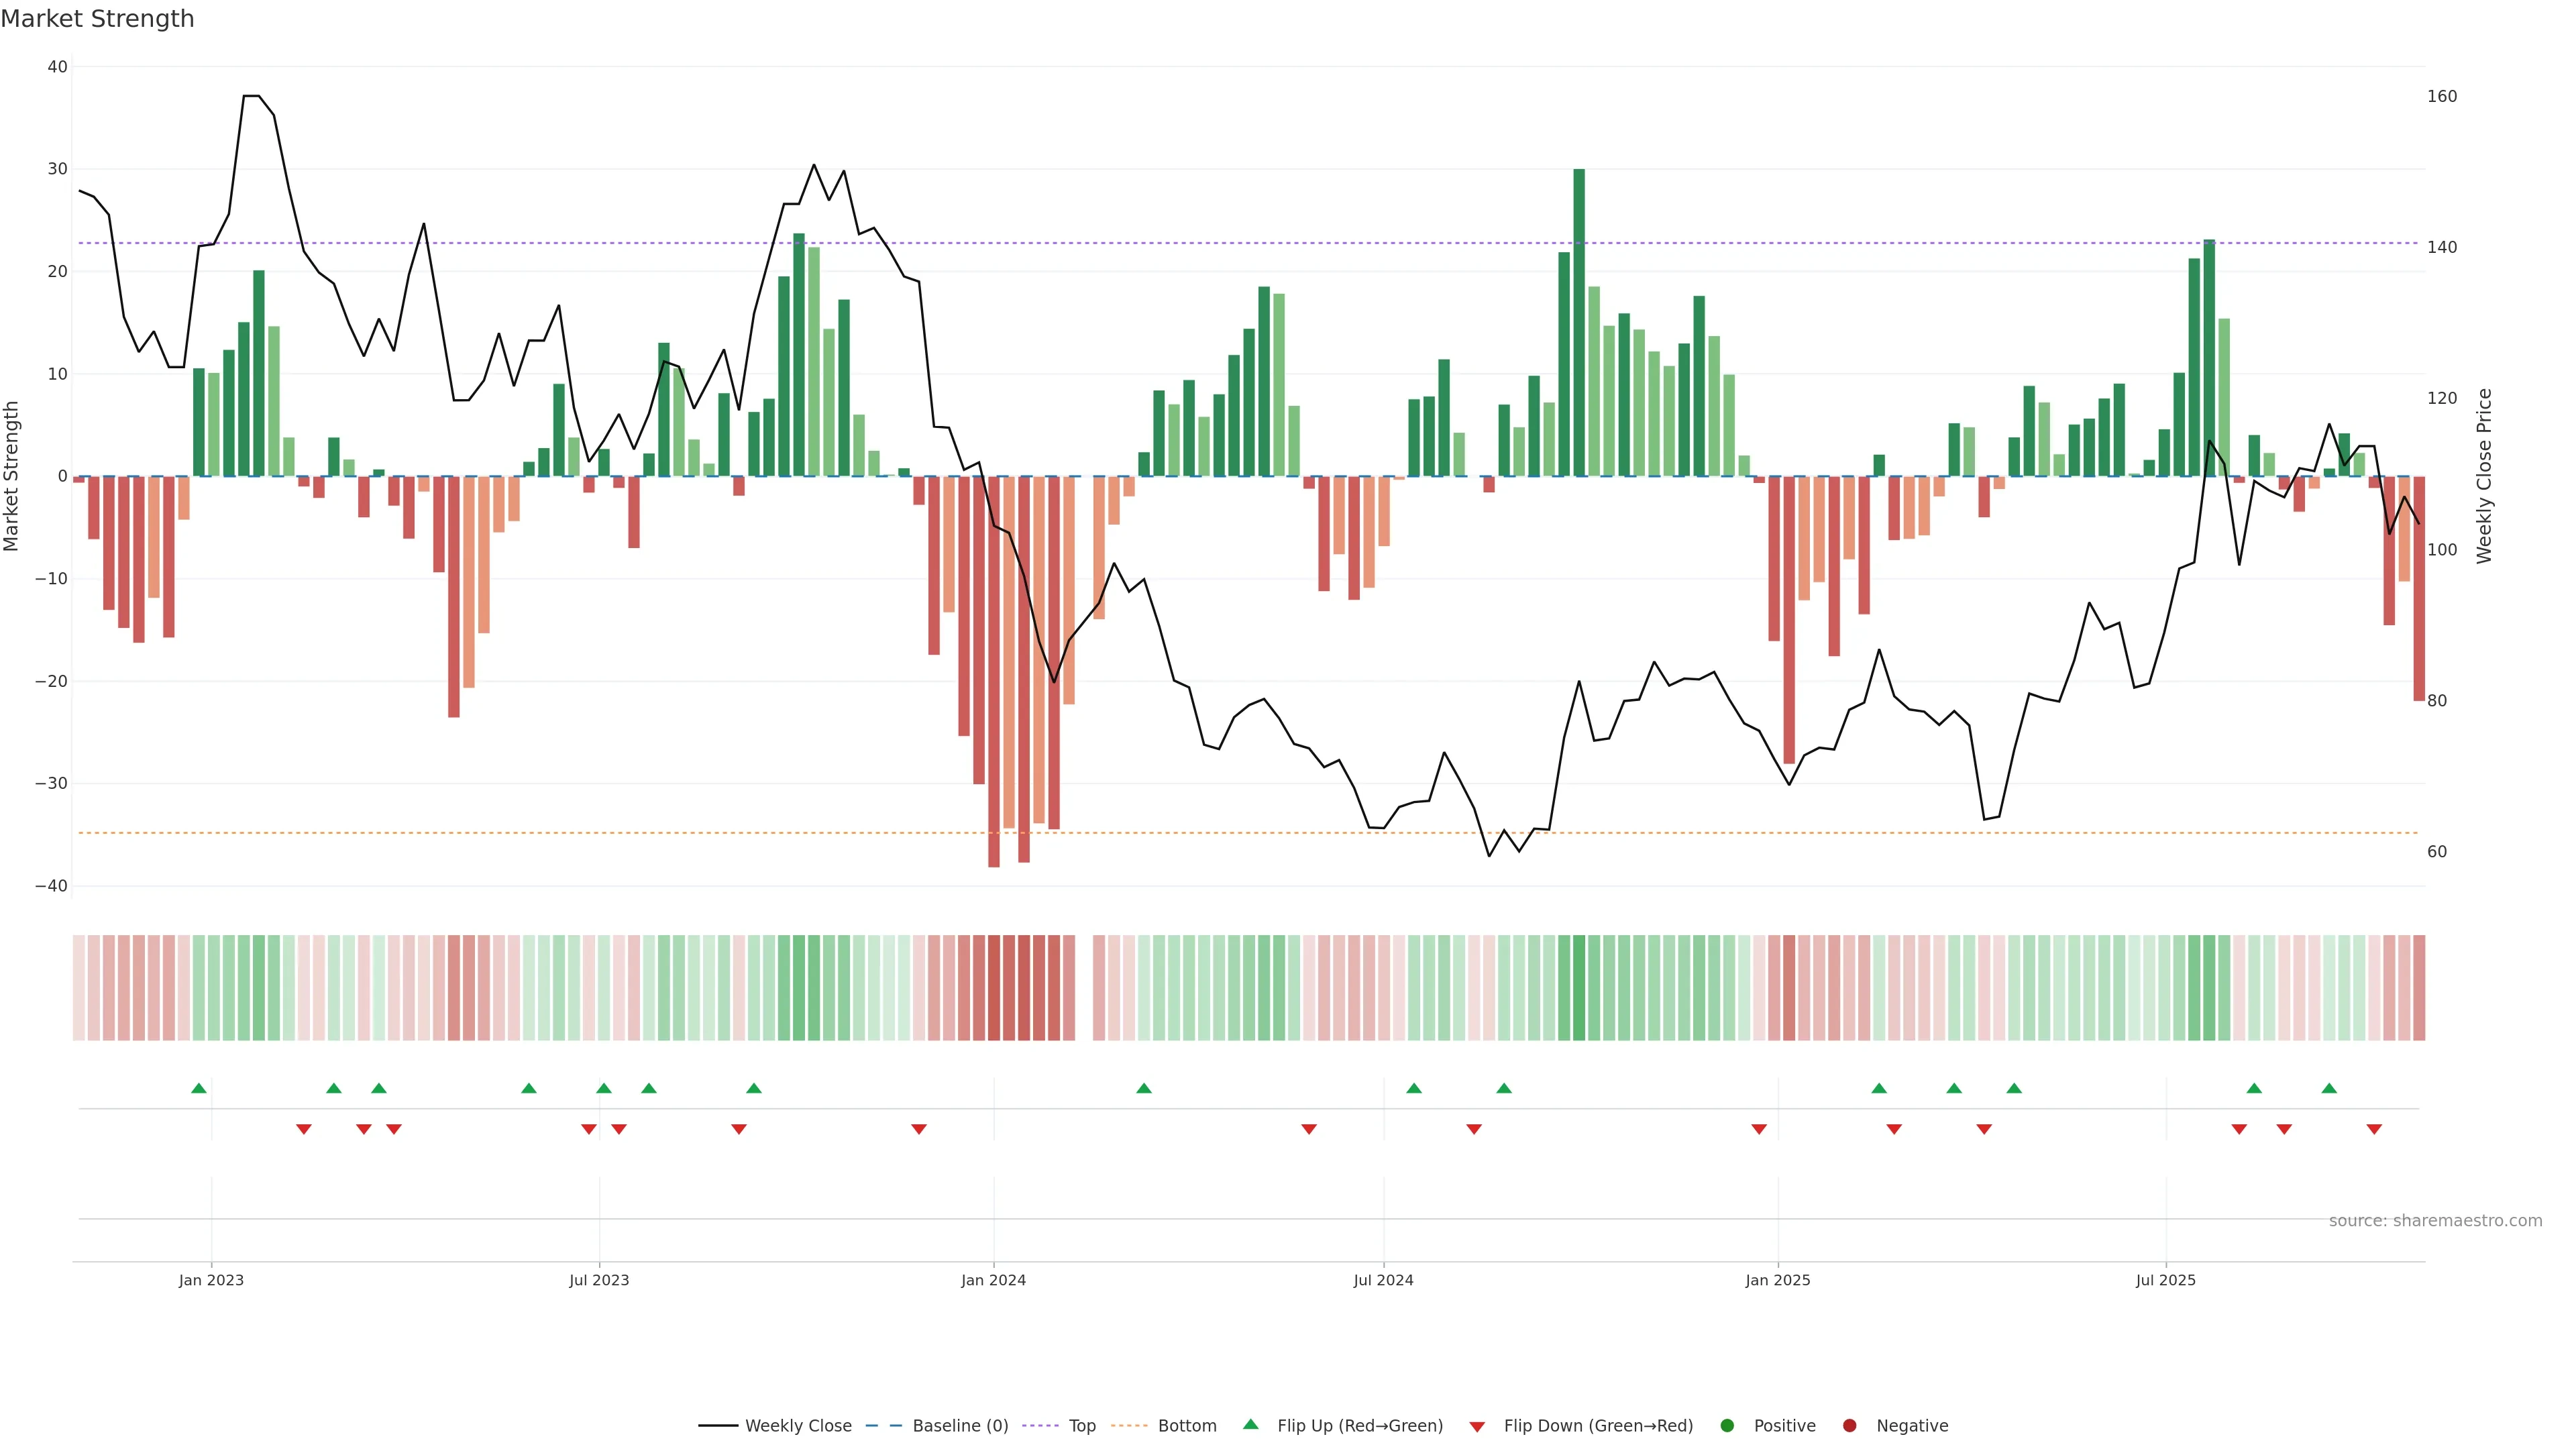Click the red Flip Down legend triangle
2576x1449 pixels.
pyautogui.click(x=1477, y=1426)
